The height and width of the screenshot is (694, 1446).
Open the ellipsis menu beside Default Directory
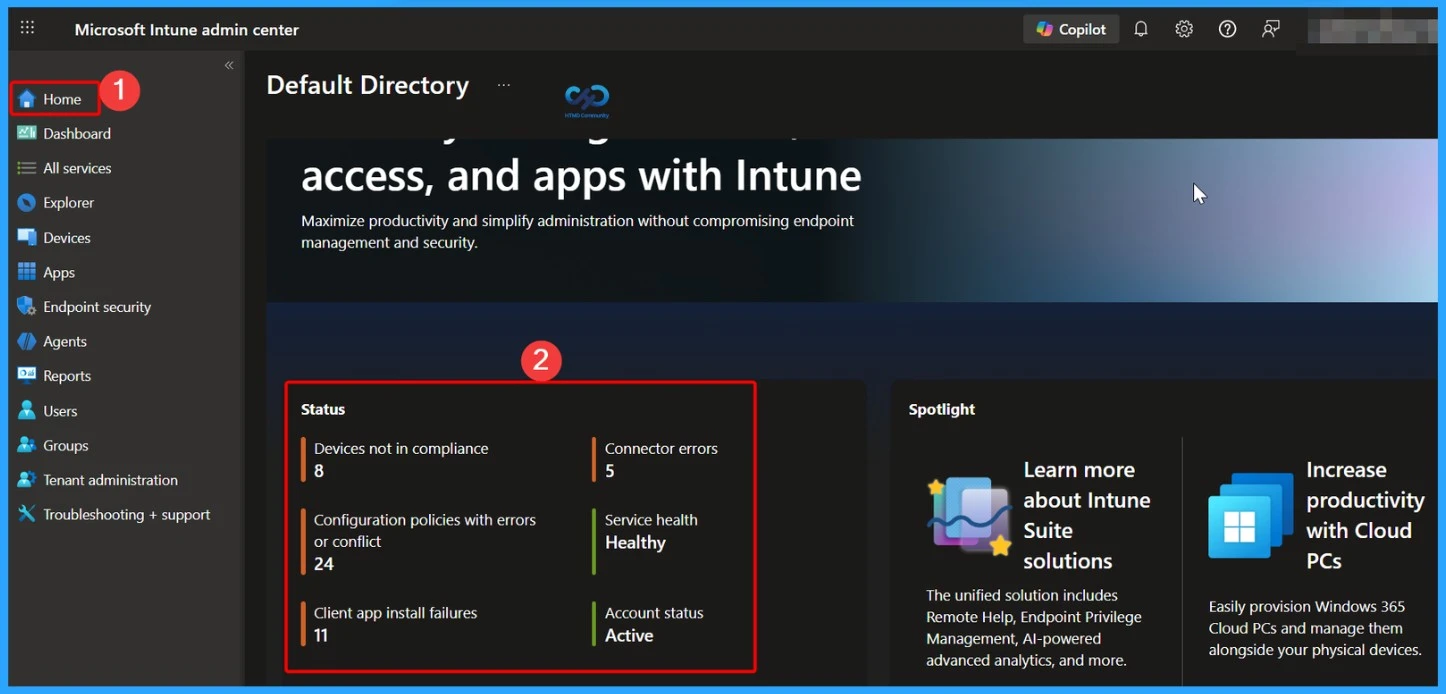tap(504, 85)
